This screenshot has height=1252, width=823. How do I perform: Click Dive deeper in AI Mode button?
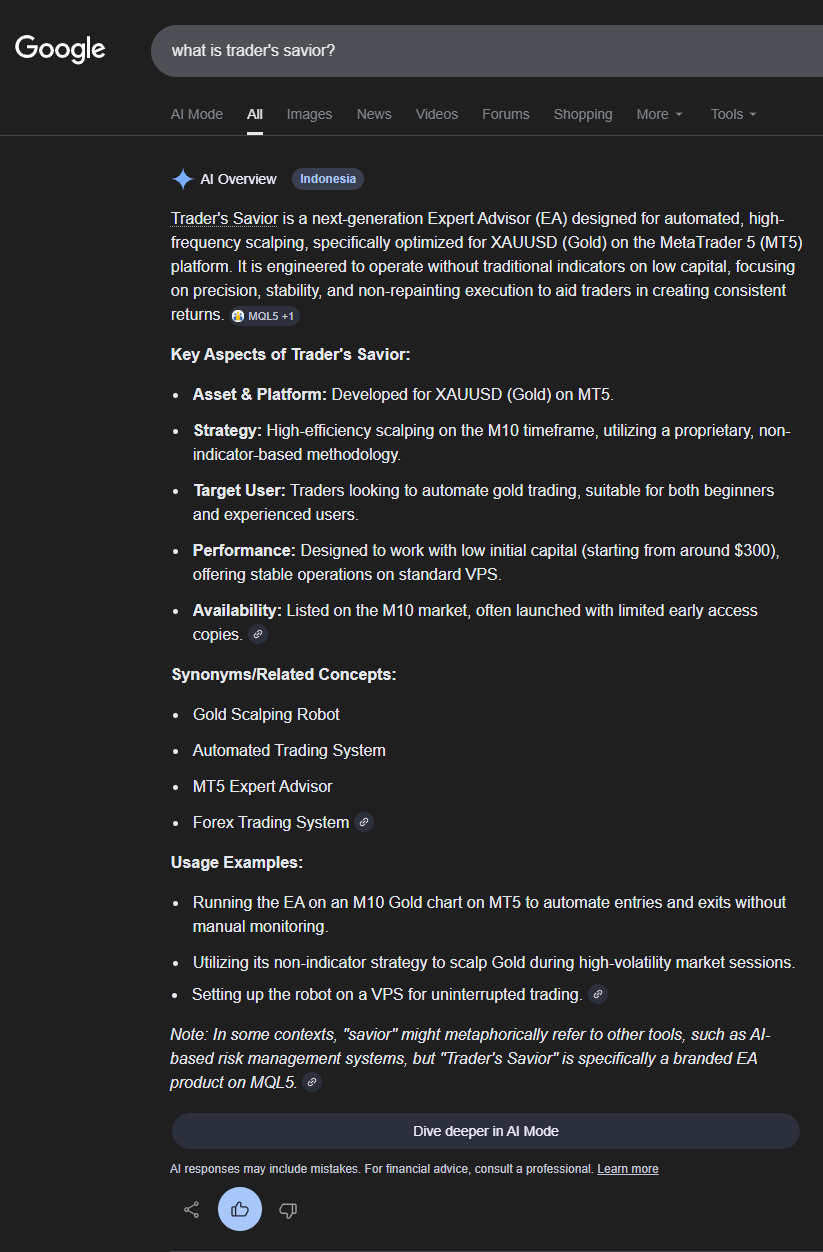[486, 1131]
